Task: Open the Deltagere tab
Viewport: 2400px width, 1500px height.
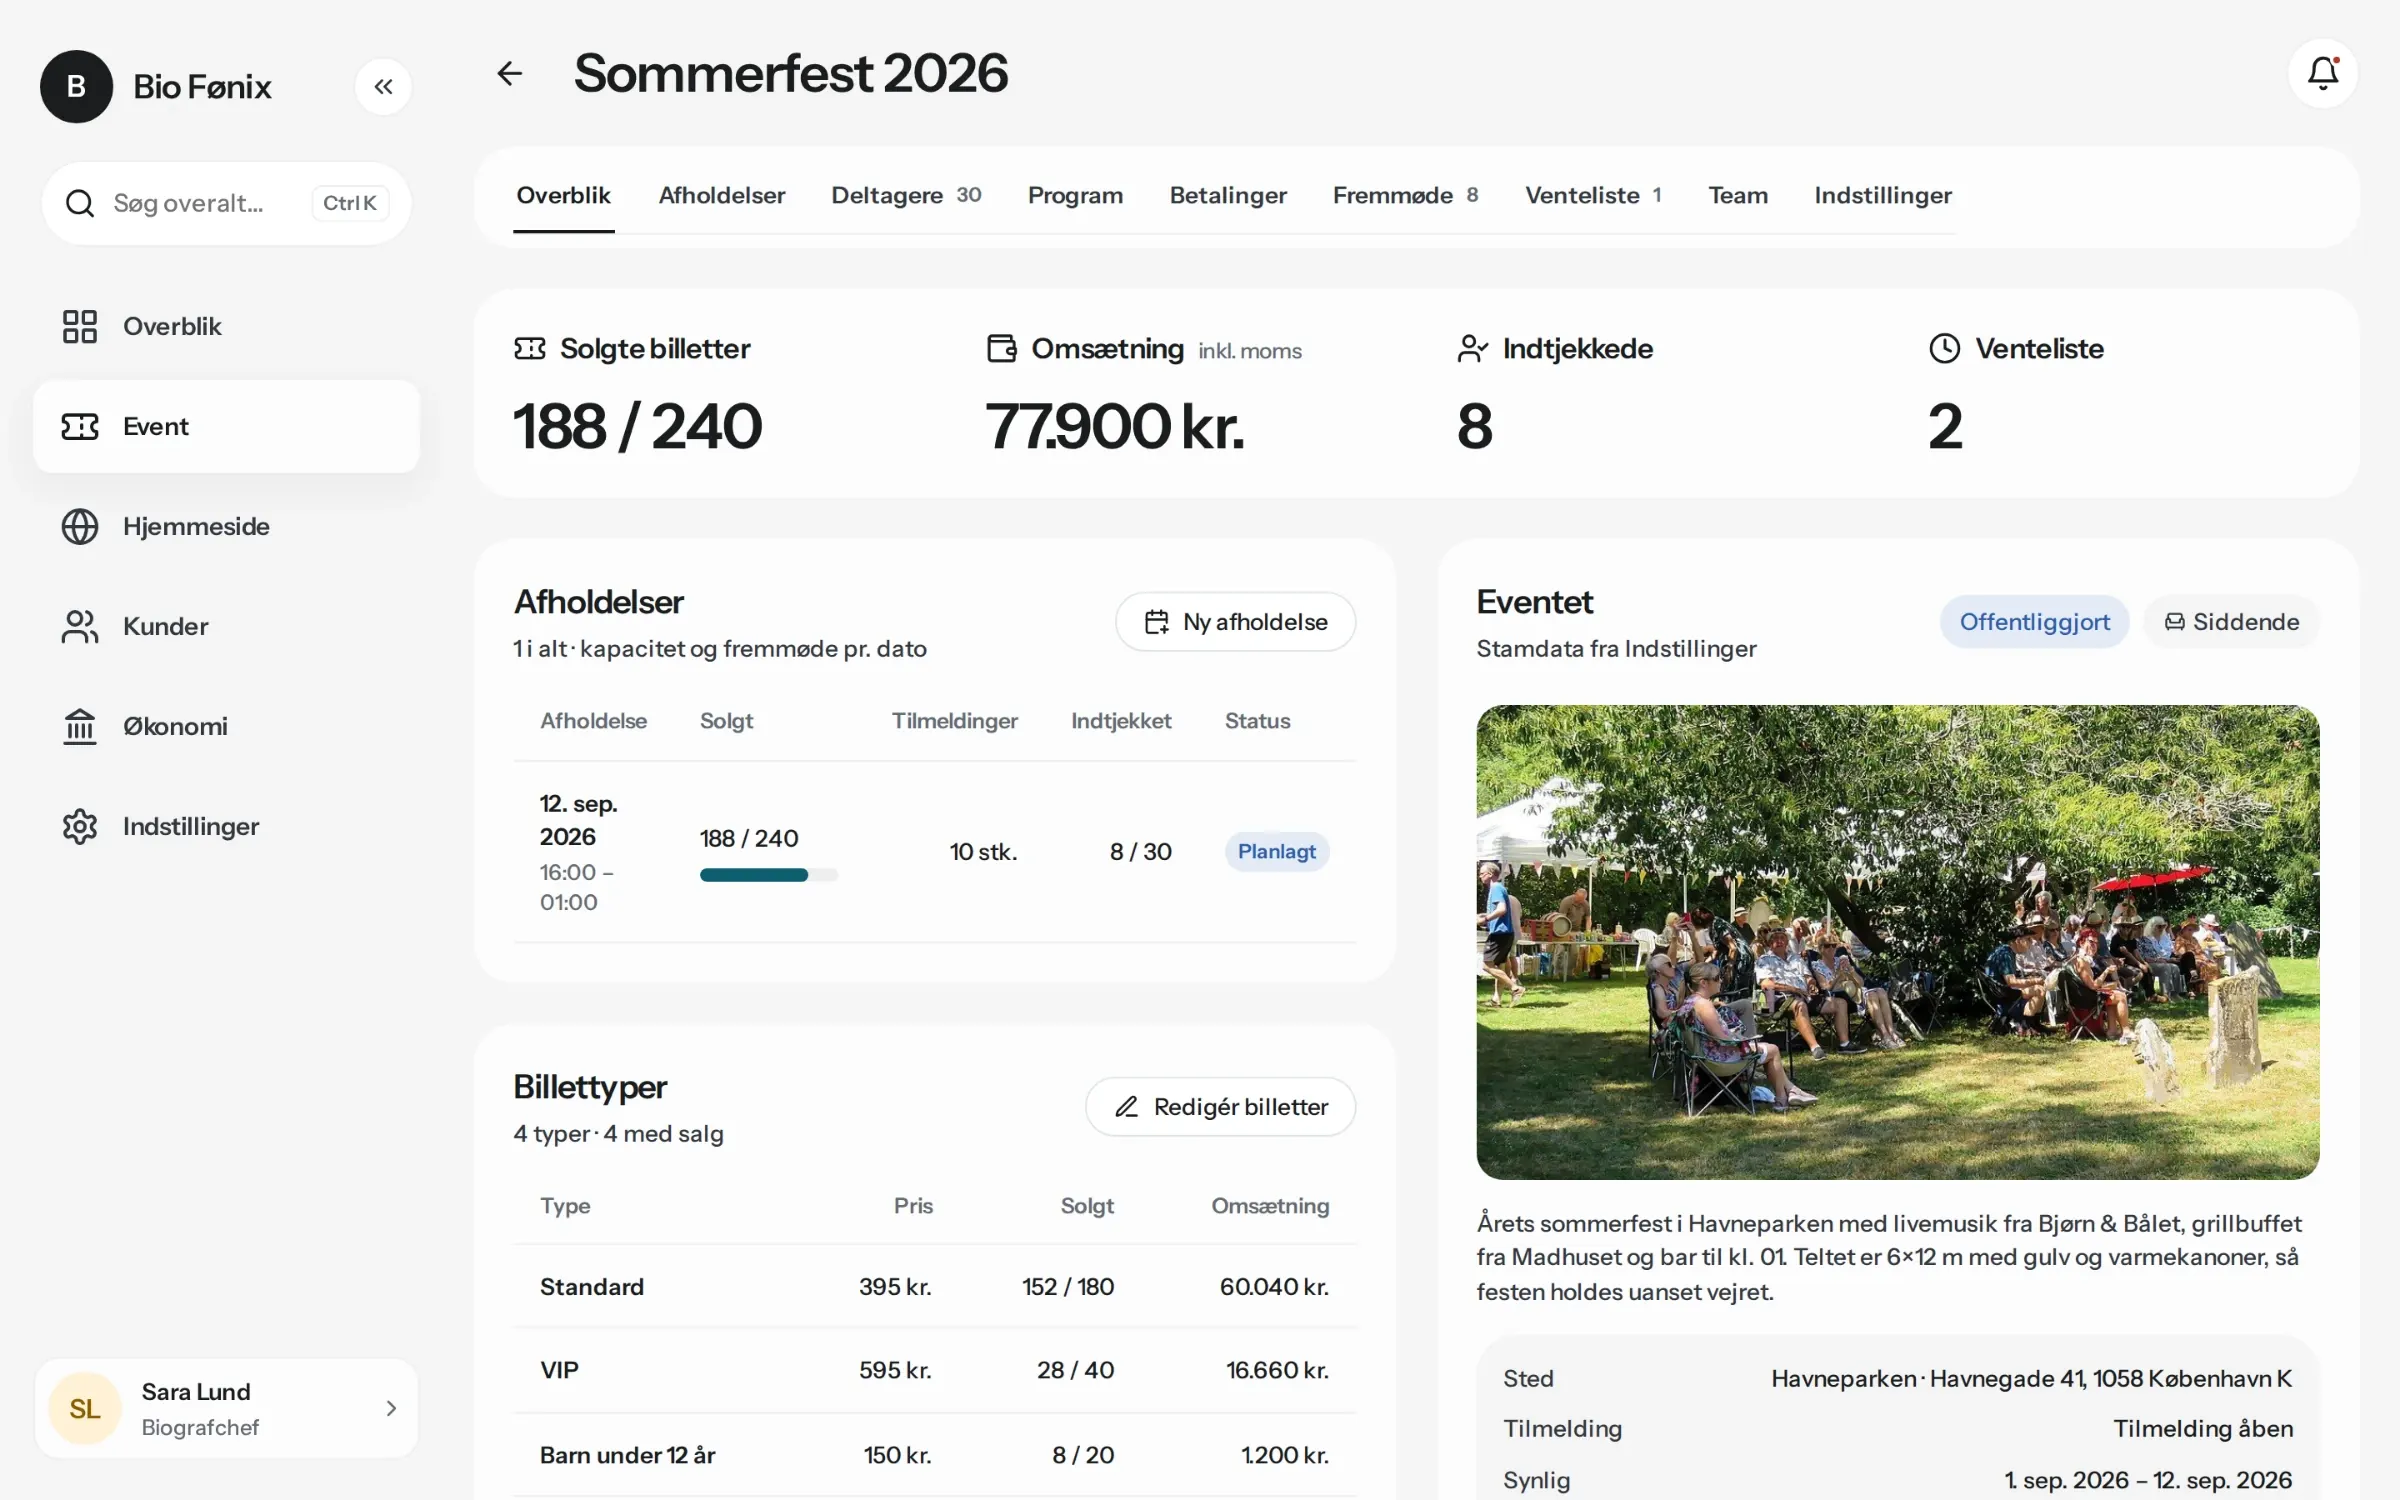Action: coord(906,195)
